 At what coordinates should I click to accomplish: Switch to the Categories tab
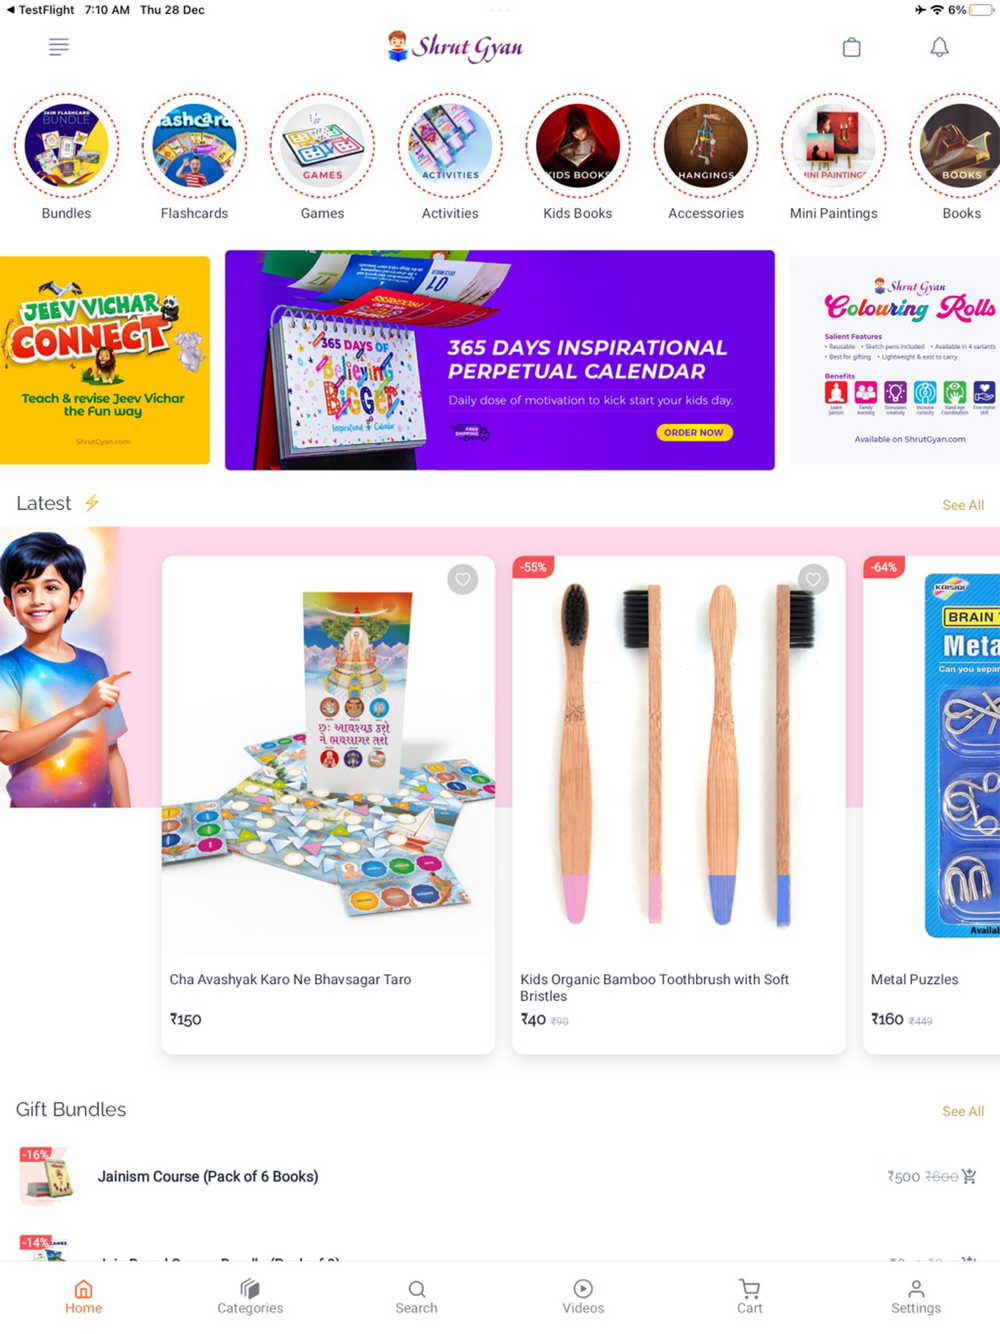(250, 1297)
